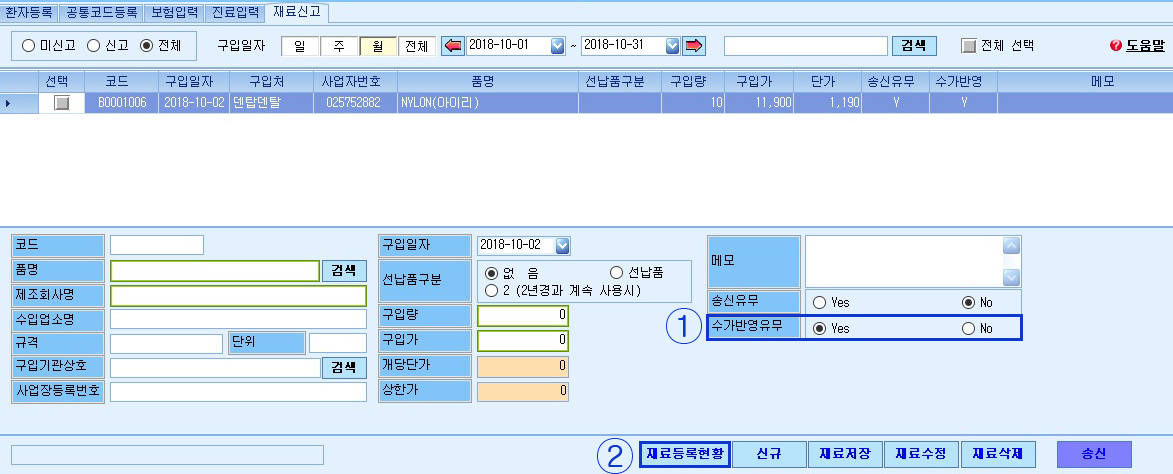Click the red left arrow date icon
Screen dimensions: 1173x474
(453, 46)
